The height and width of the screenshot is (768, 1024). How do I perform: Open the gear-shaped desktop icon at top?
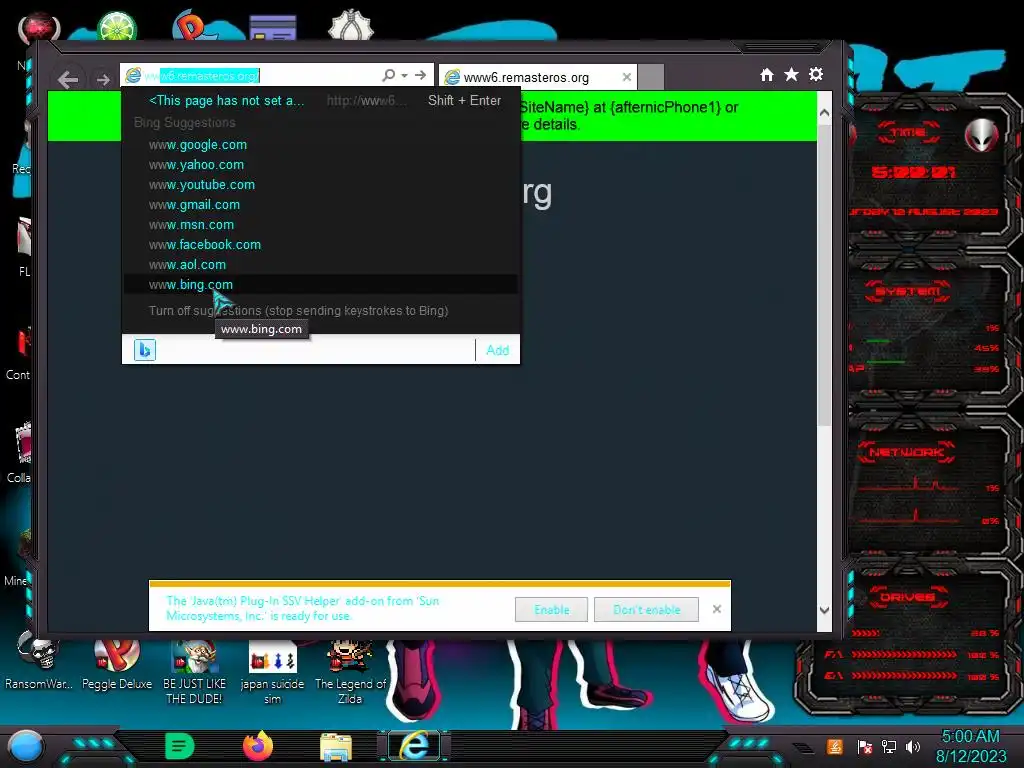351,26
